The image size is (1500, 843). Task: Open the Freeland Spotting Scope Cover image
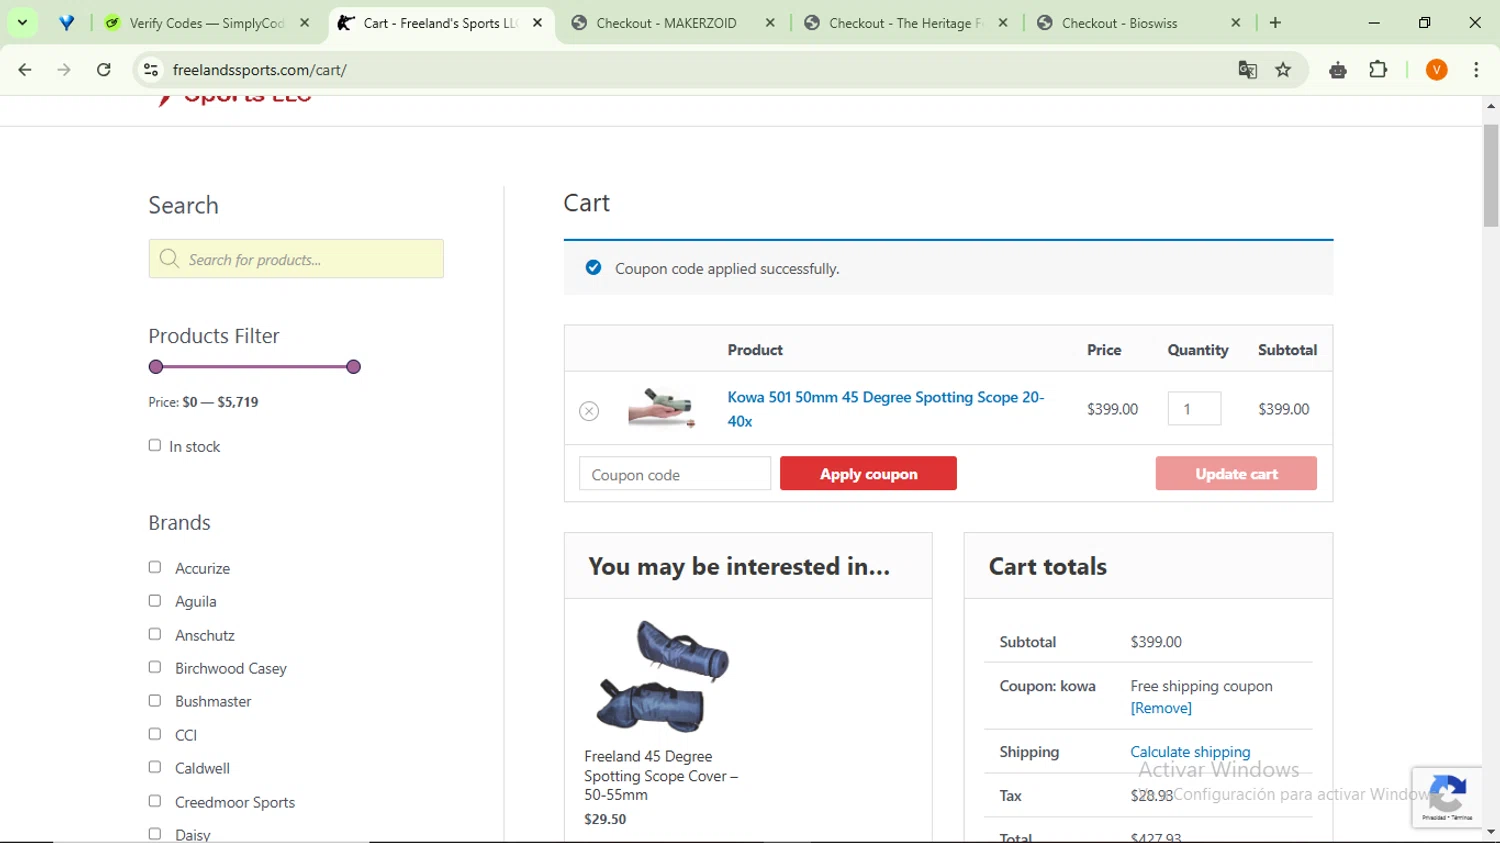point(662,676)
